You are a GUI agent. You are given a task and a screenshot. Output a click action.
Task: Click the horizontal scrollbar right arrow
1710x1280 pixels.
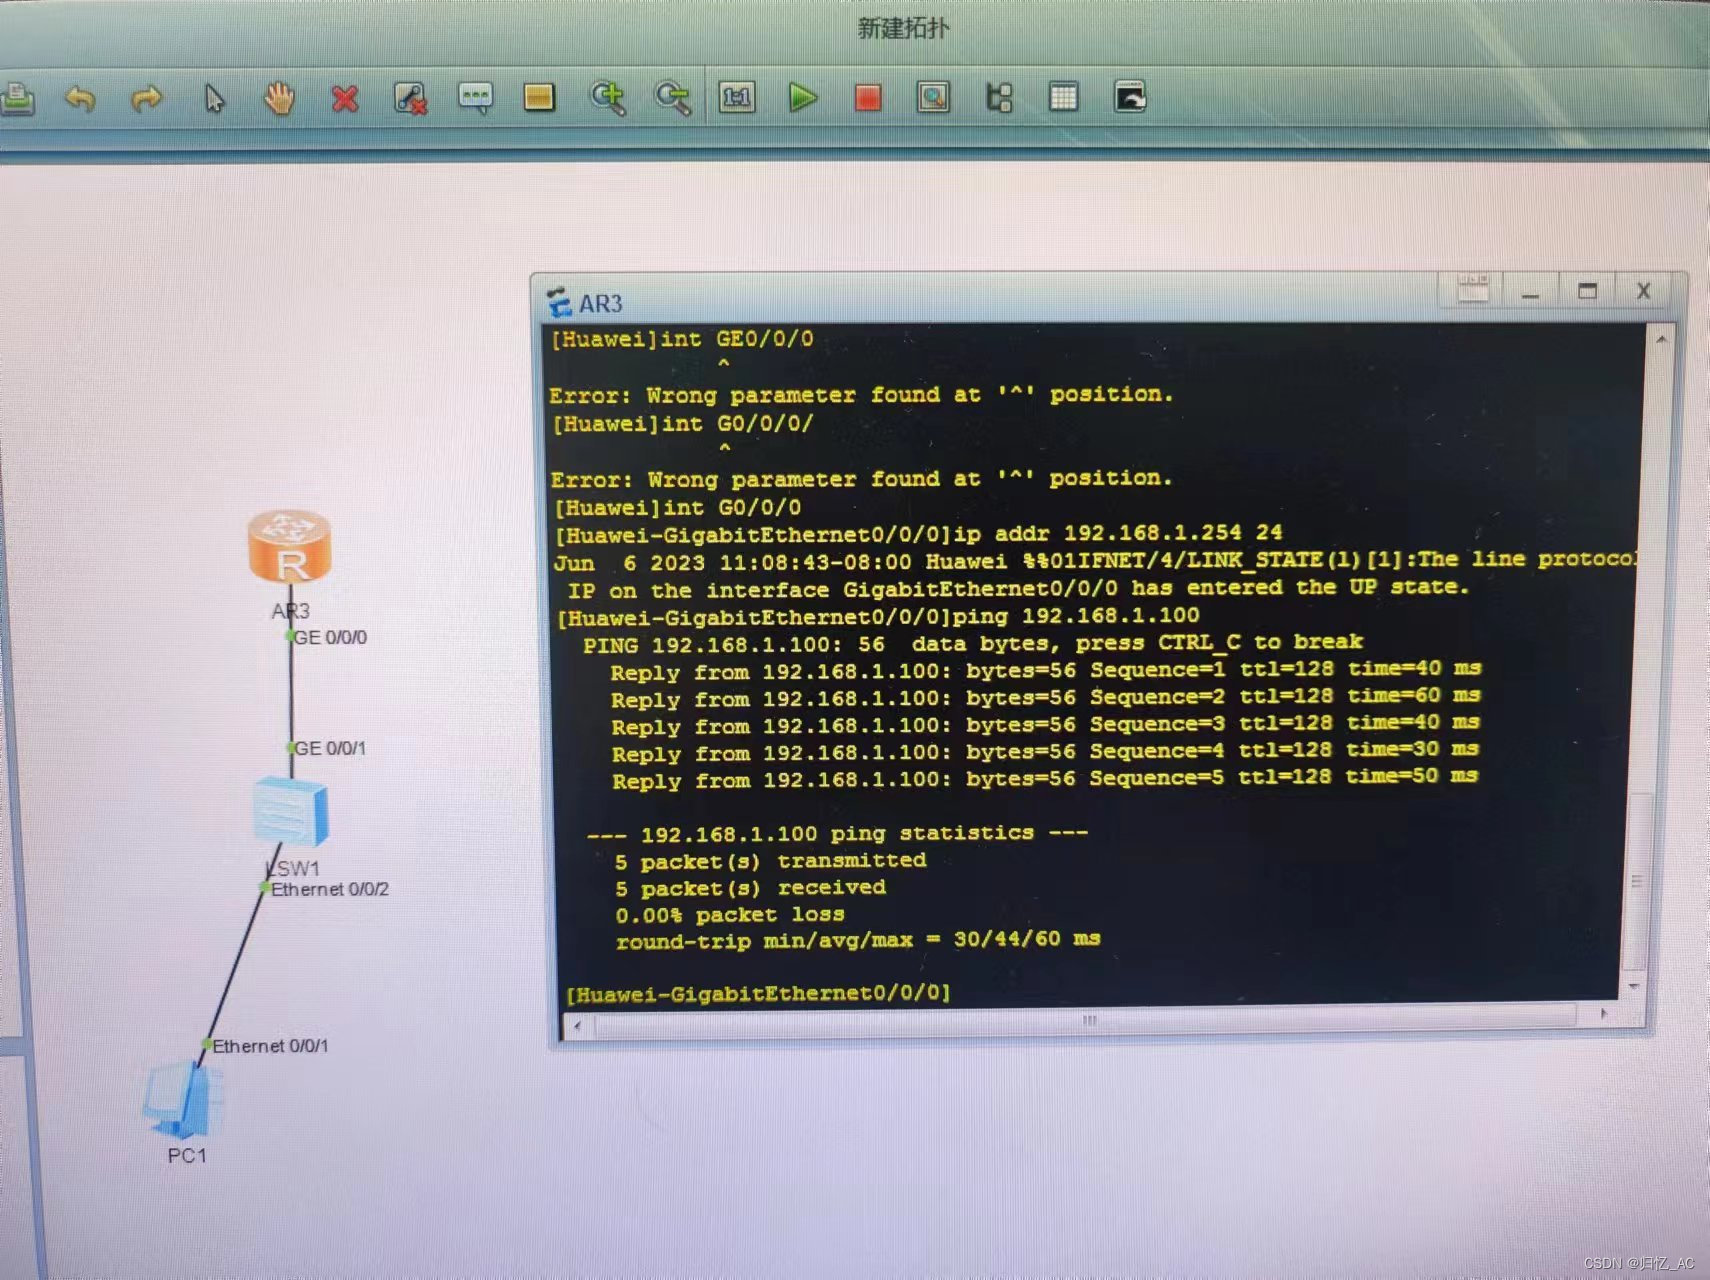click(x=1604, y=1014)
